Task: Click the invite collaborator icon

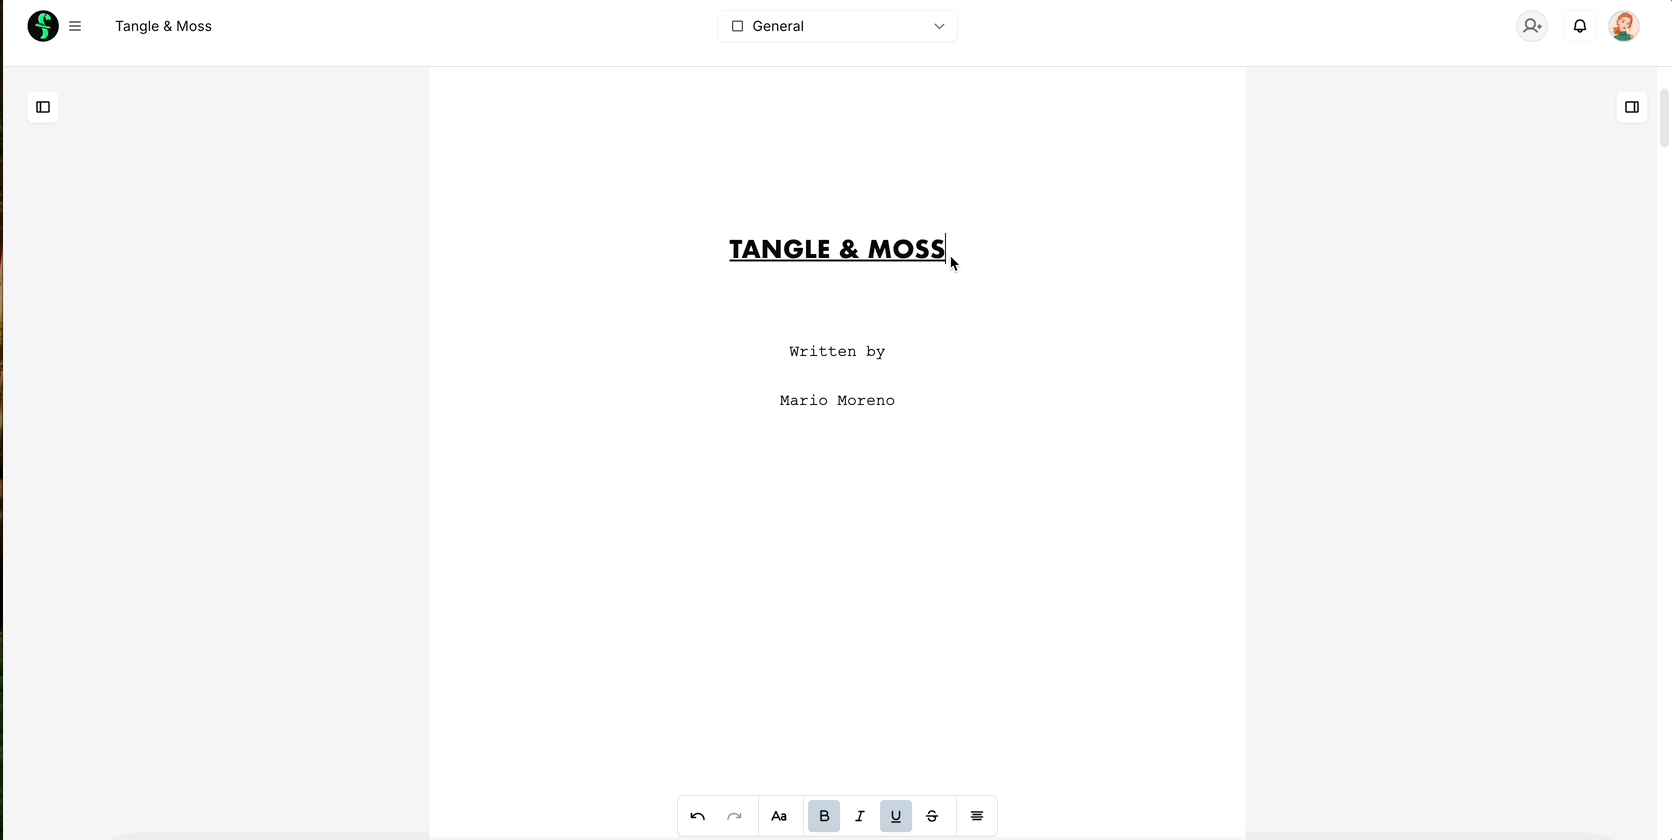Action: point(1531,26)
